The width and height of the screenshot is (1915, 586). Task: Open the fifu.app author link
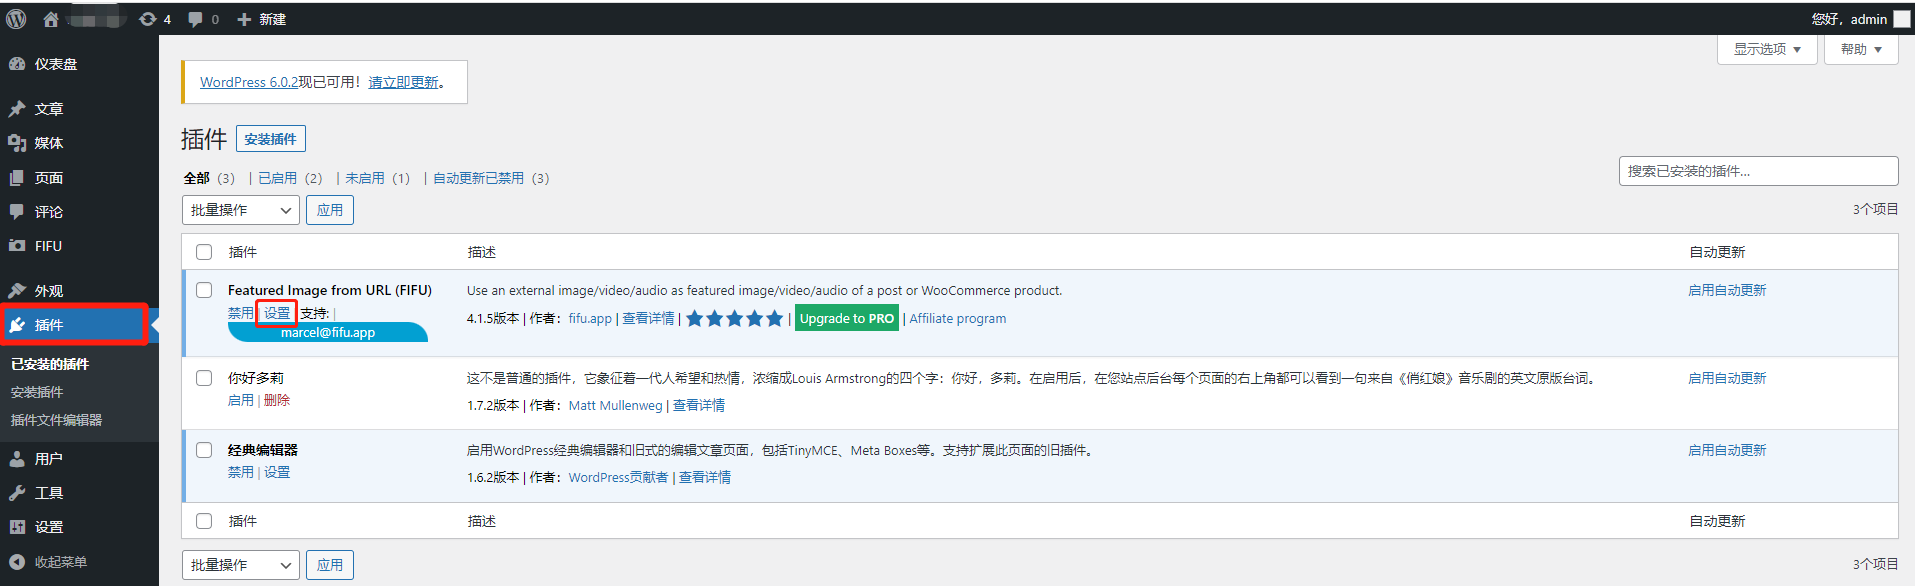pyautogui.click(x=590, y=319)
